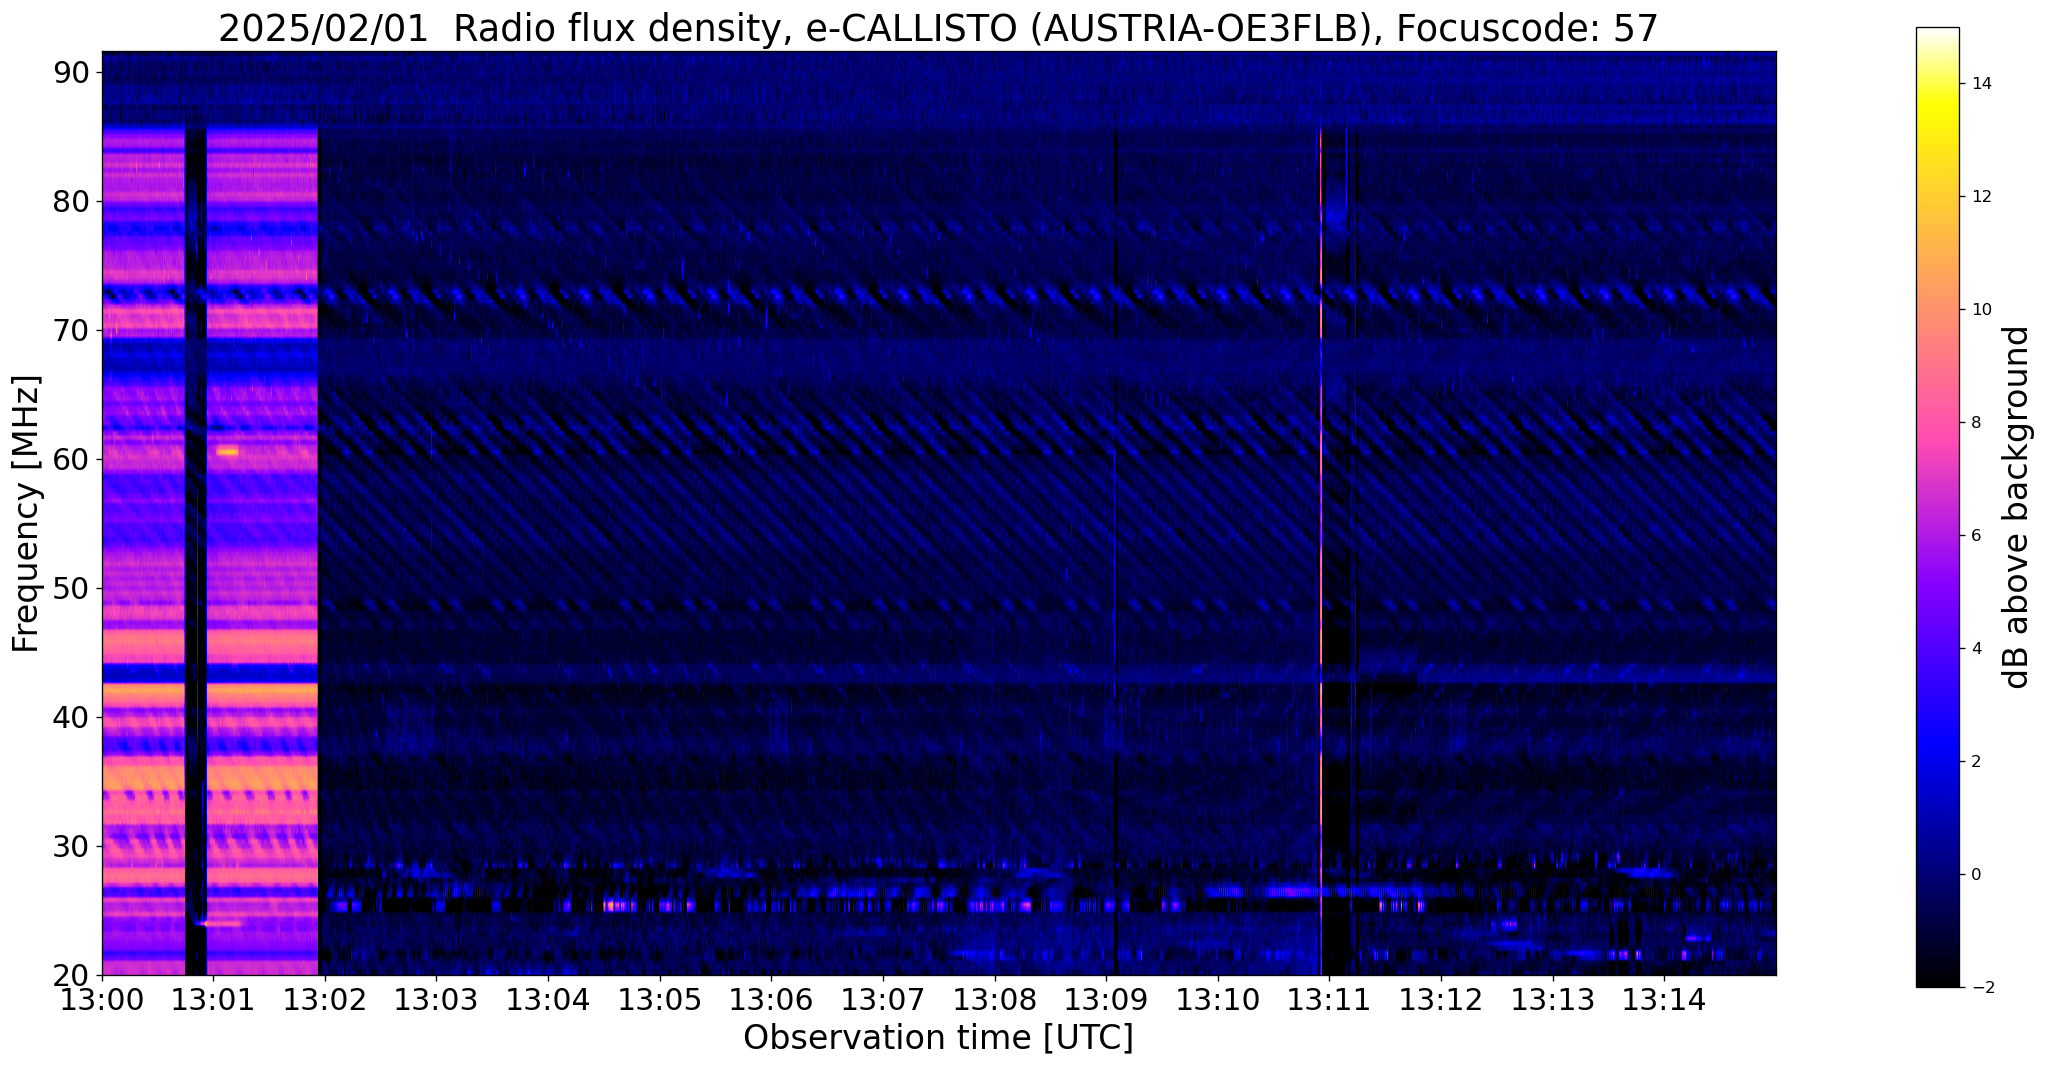Click the 90 MHz frequency tick label
Viewport: 2047px width, 1067px height.
pos(71,72)
